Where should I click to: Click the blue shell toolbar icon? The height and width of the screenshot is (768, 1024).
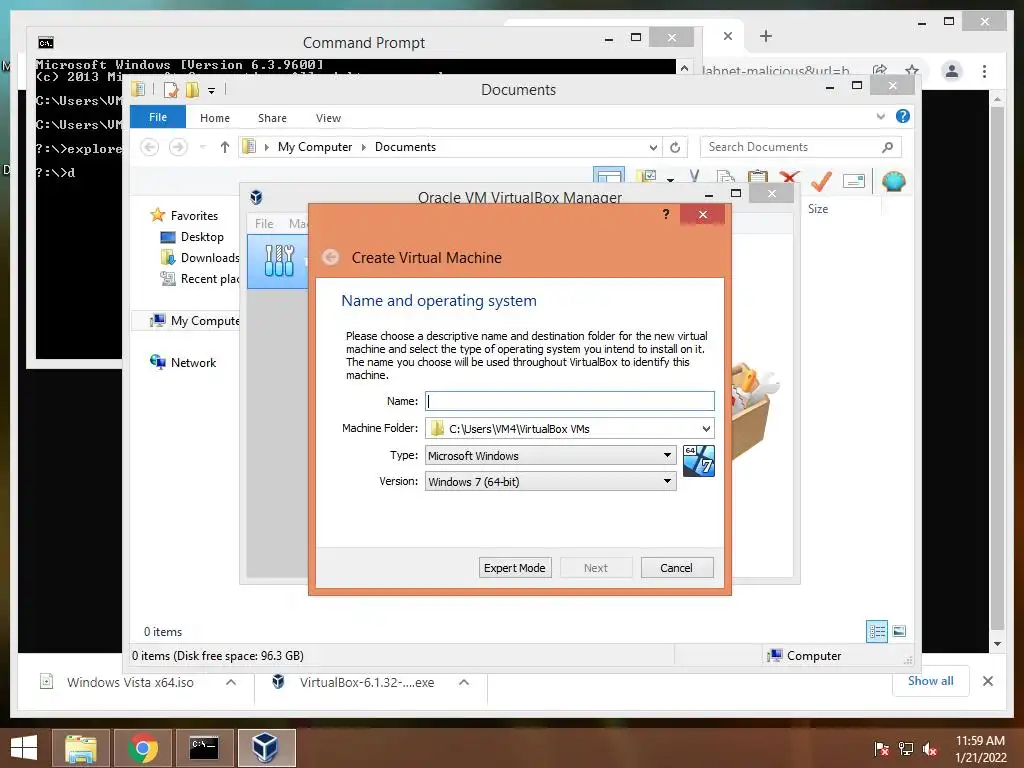pyautogui.click(x=893, y=181)
